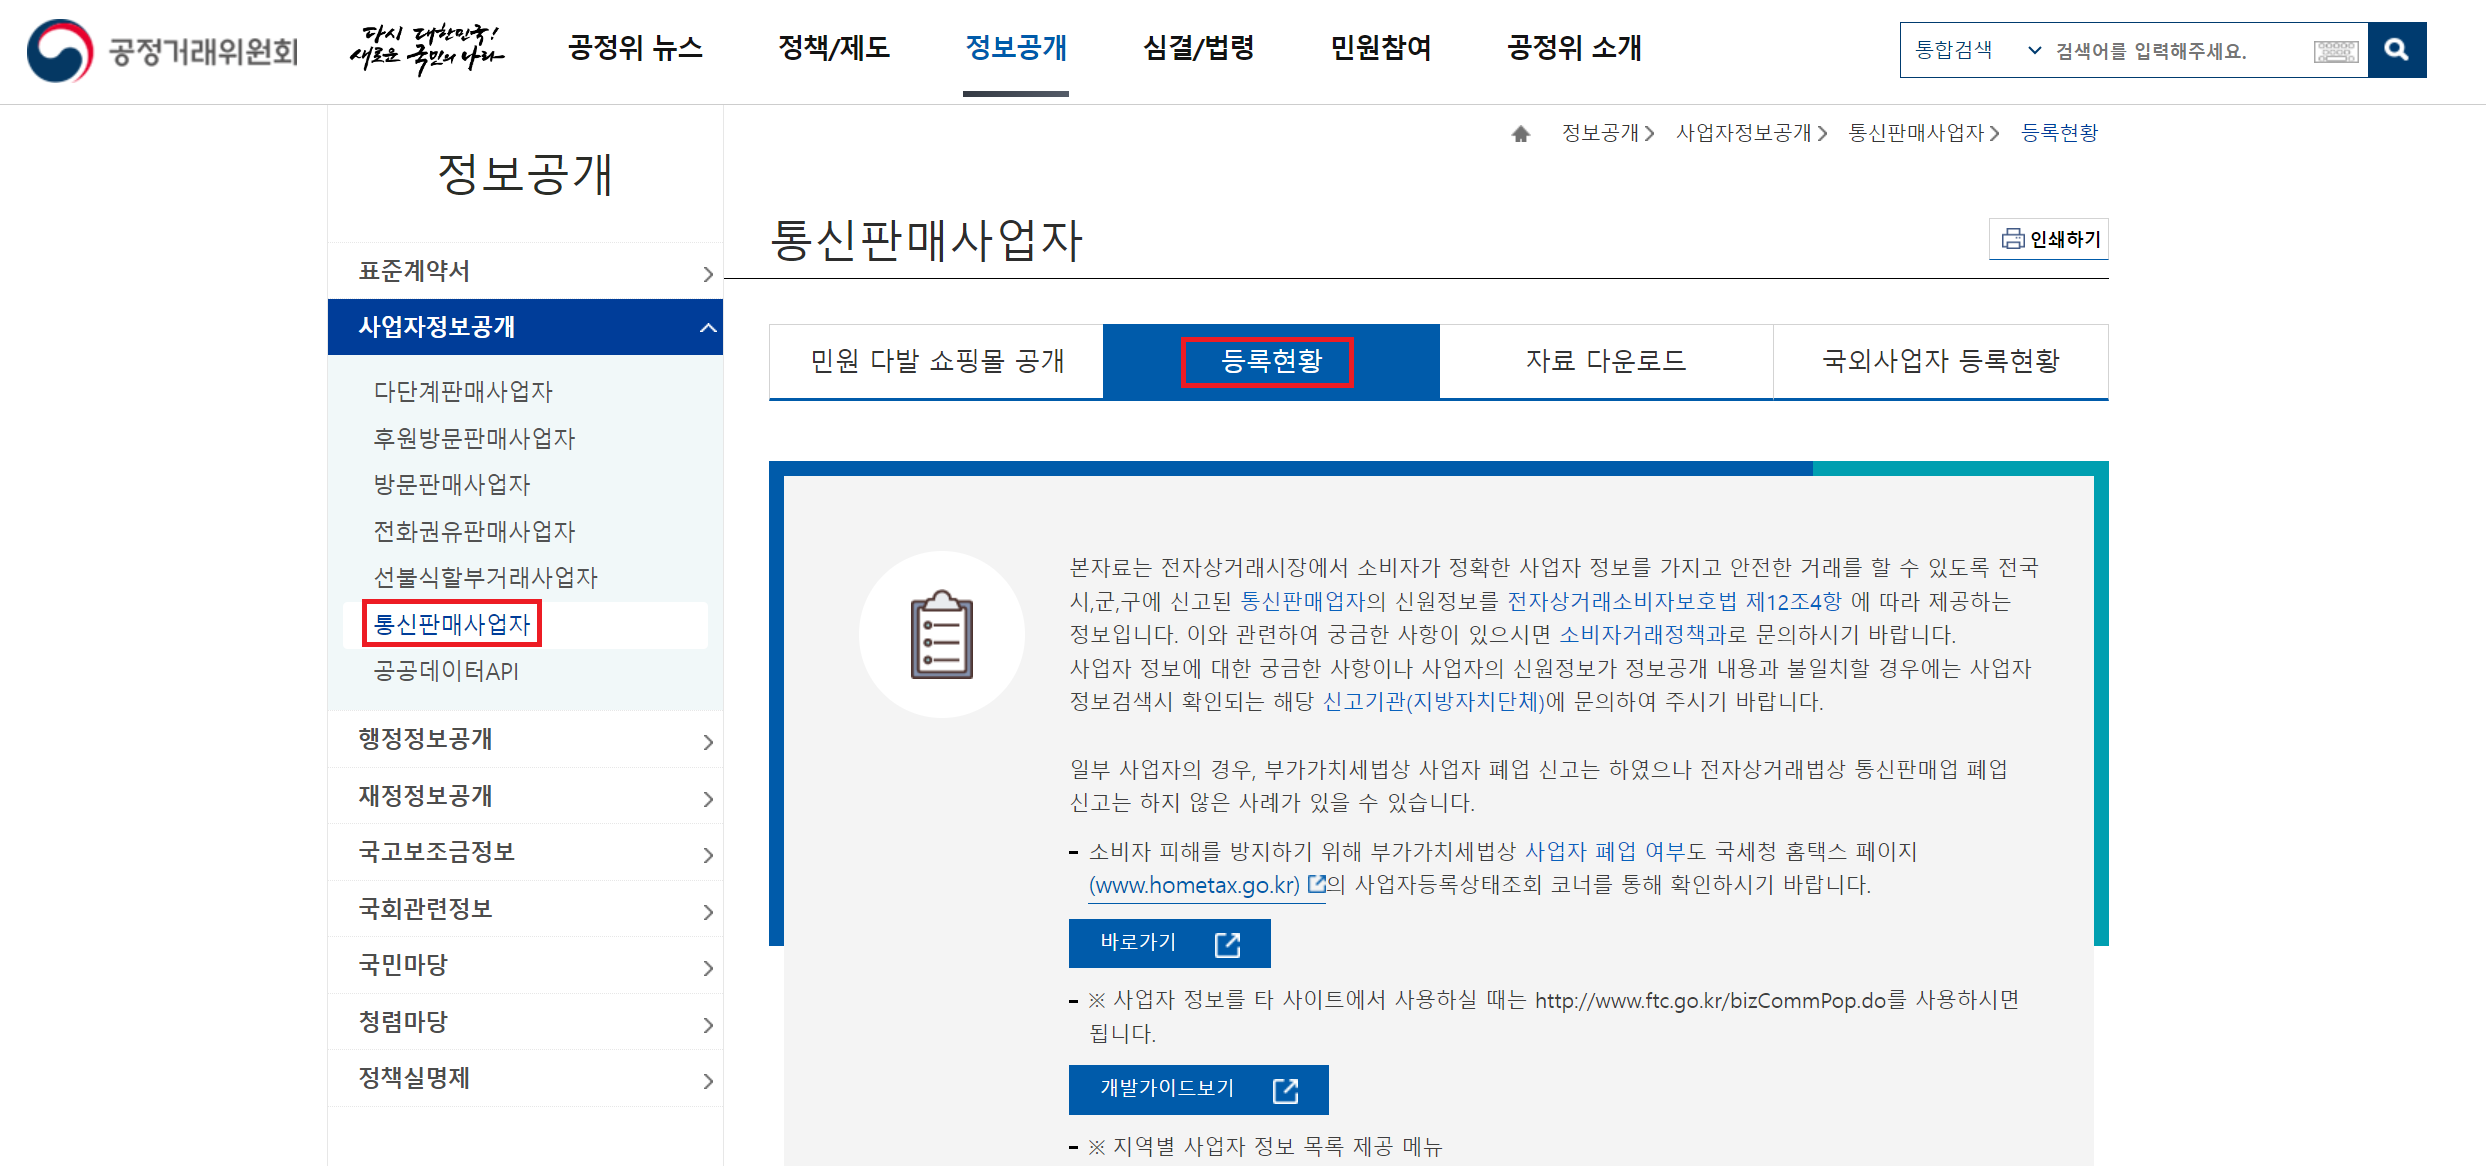This screenshot has width=2486, height=1166.
Task: Open the 통합검색 dropdown selector
Action: click(1976, 50)
